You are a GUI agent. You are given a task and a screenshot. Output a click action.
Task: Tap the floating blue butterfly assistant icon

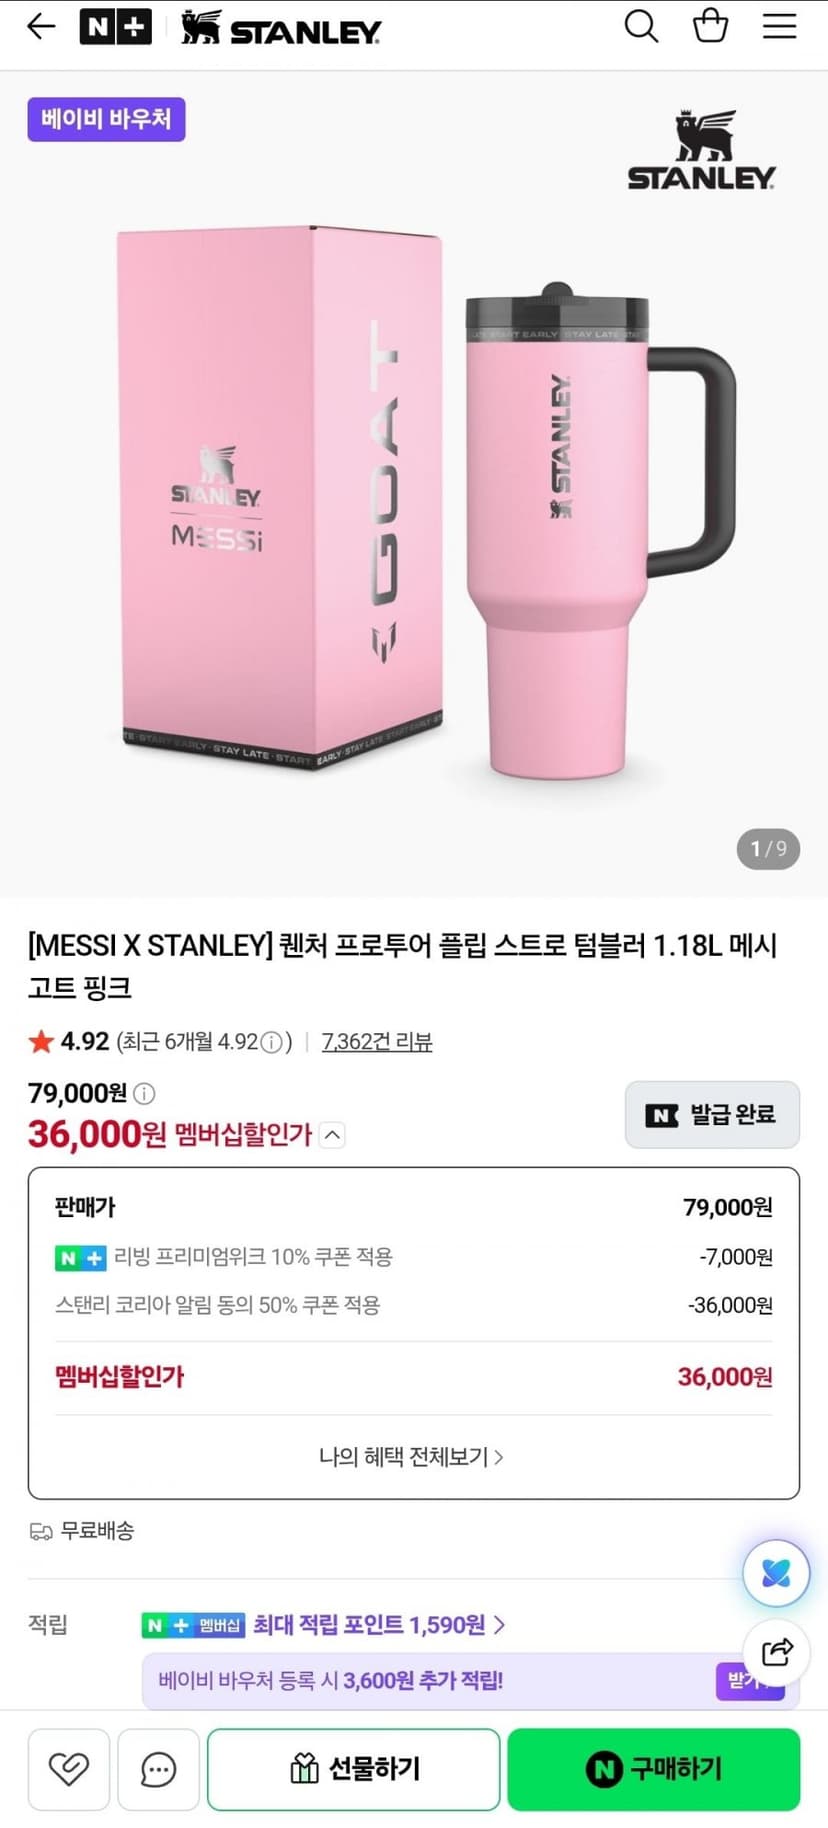coord(776,1573)
